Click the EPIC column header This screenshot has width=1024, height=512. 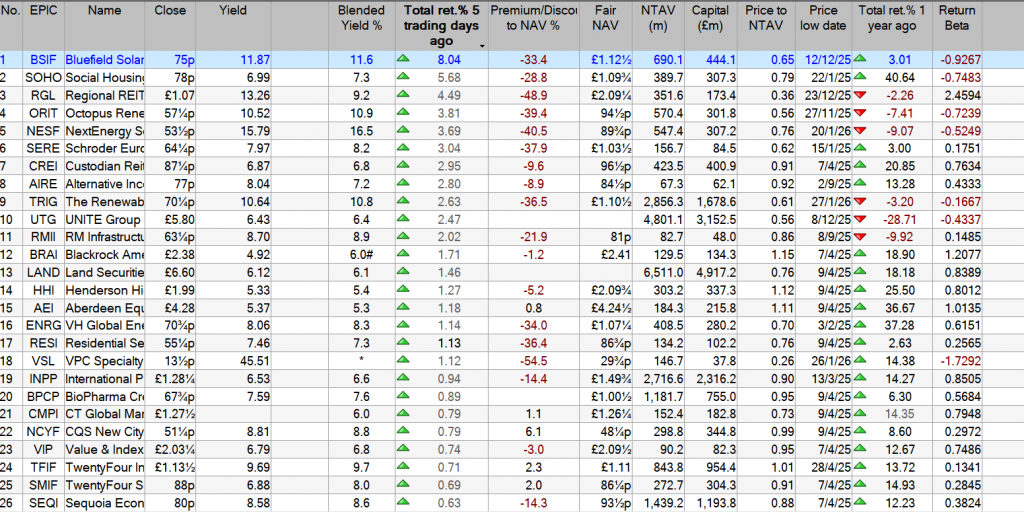(x=43, y=11)
